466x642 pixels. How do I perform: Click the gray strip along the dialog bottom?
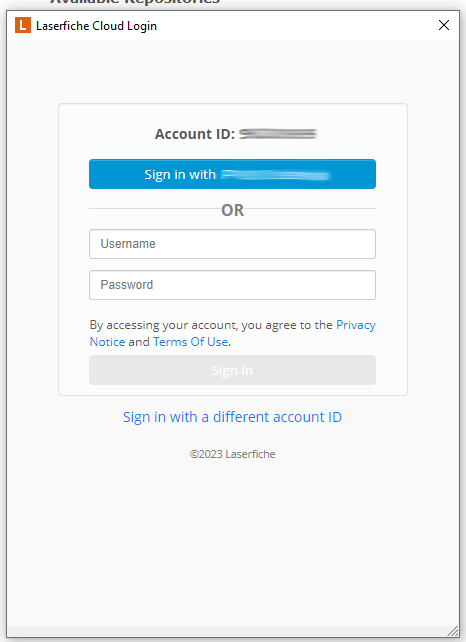(x=227, y=631)
